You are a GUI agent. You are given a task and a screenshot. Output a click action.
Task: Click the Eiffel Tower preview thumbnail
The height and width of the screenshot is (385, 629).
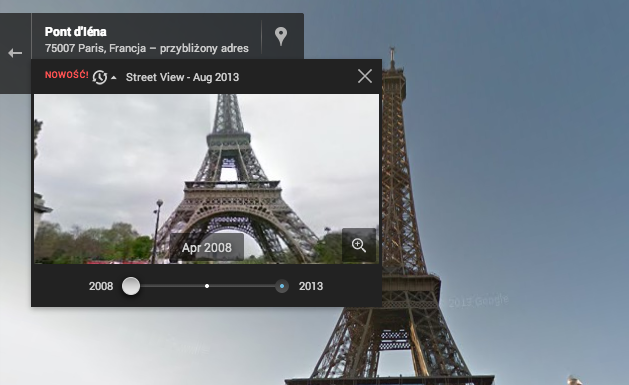[x=206, y=179]
